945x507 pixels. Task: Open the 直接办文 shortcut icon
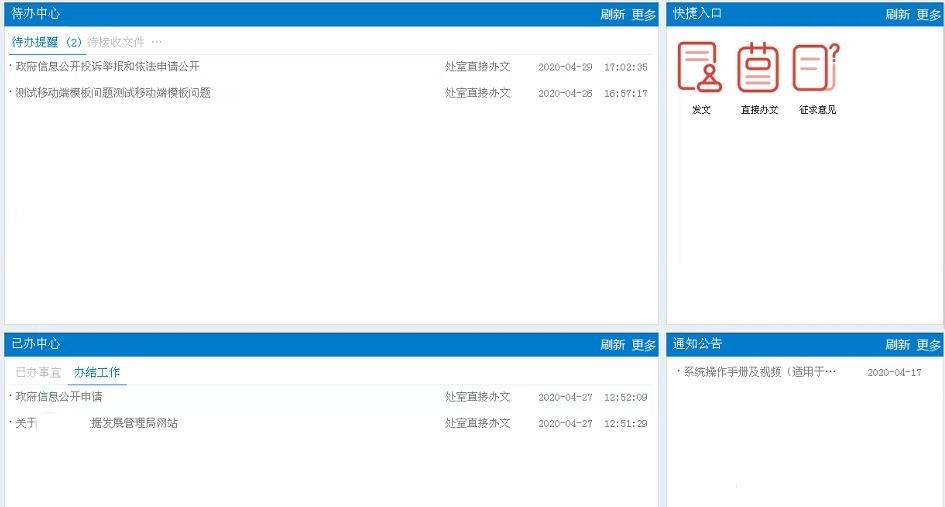click(x=758, y=67)
